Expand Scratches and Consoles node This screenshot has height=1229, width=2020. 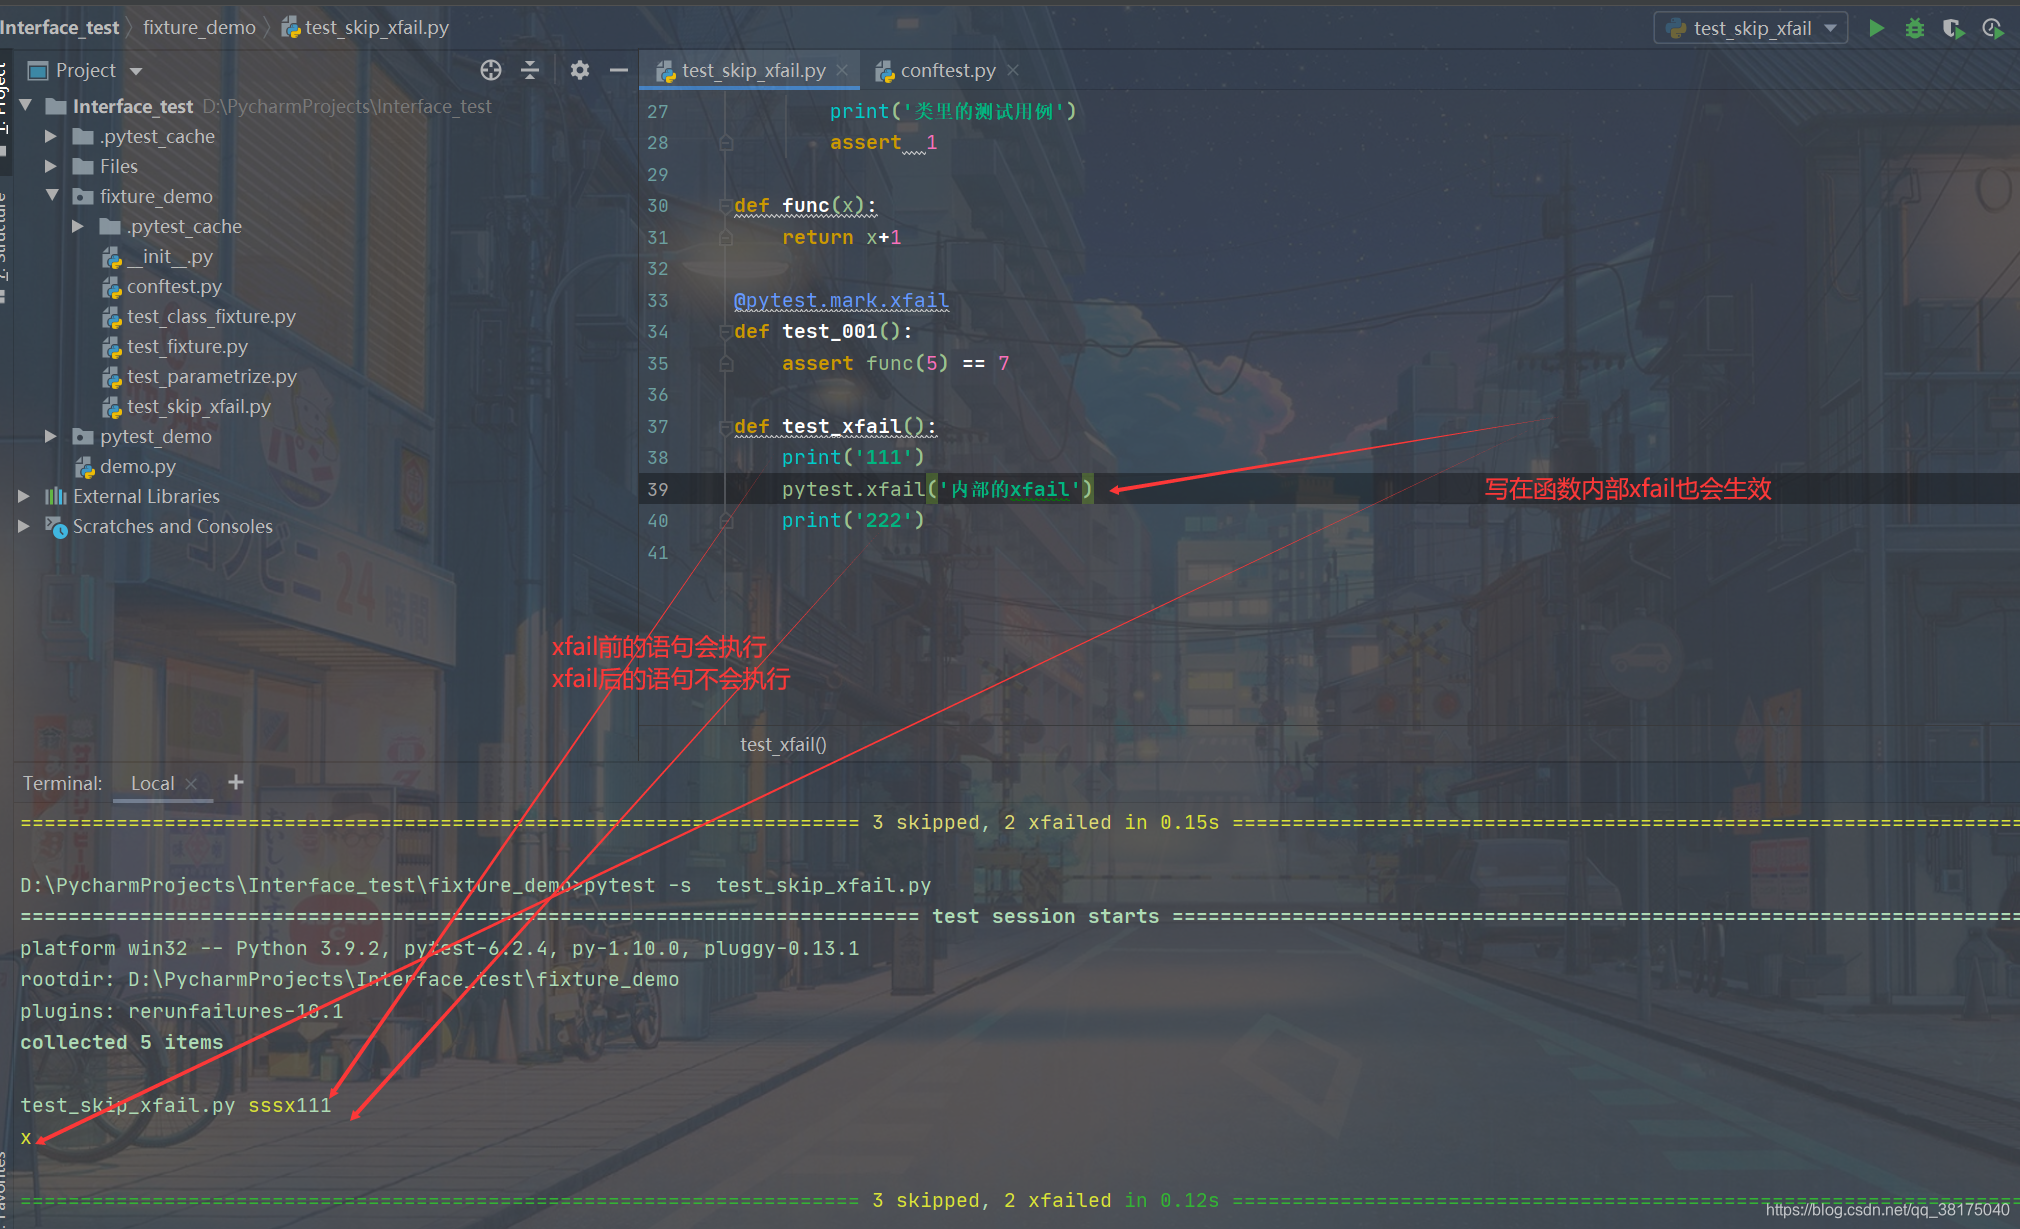pos(23,526)
